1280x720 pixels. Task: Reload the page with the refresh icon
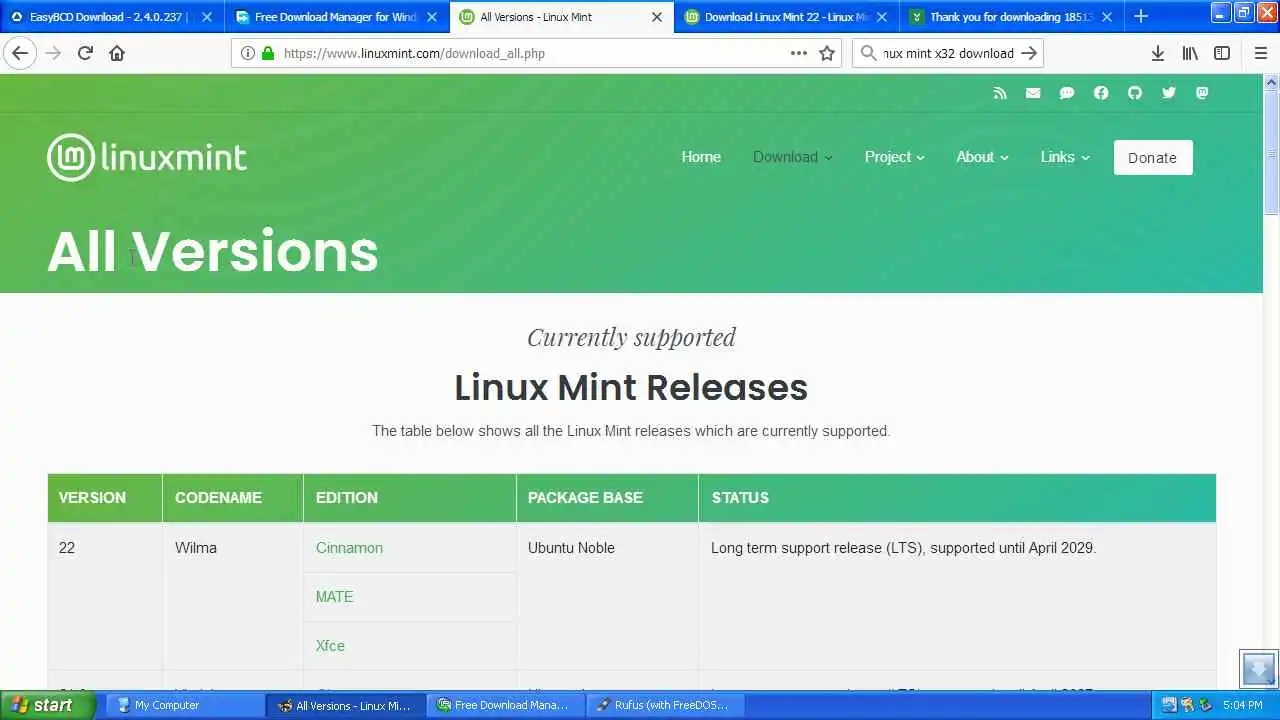(85, 53)
